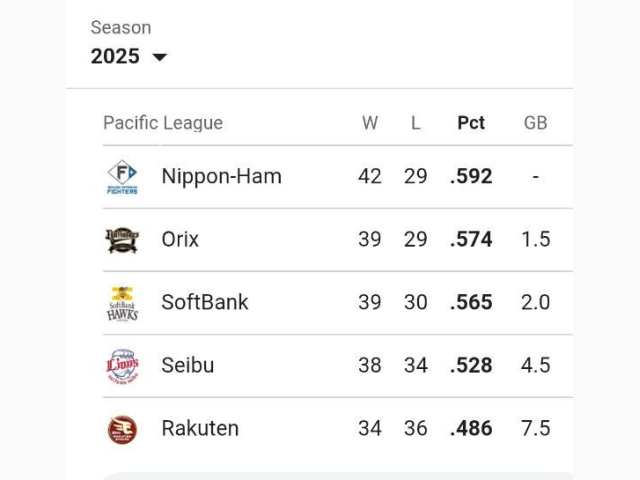Click the Pacific League header
Viewport: 640px width, 480px height.
tap(163, 123)
